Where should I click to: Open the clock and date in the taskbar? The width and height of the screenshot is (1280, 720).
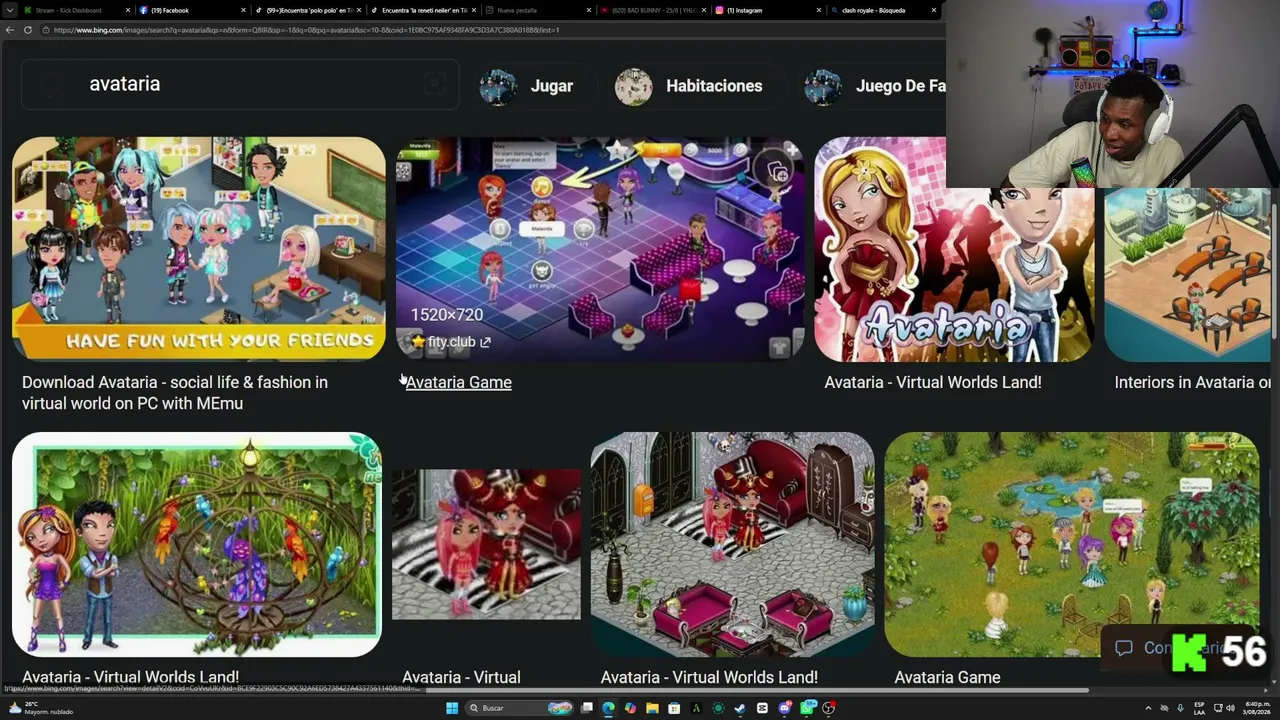click(1258, 708)
